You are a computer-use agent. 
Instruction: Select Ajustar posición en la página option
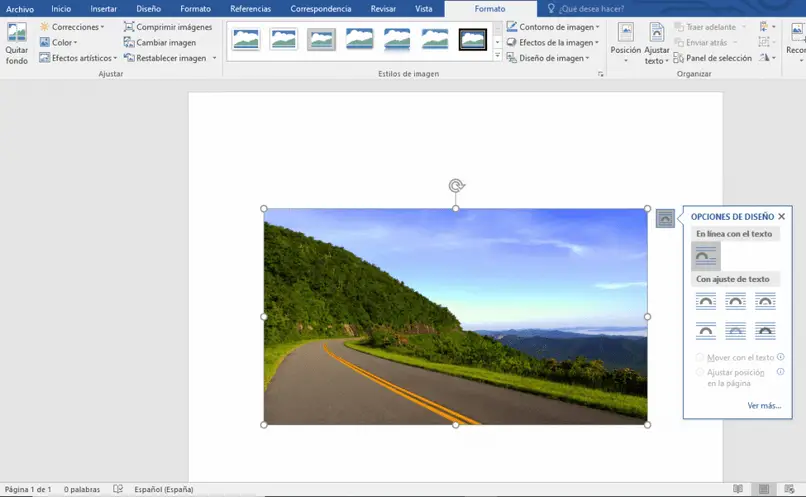point(700,372)
